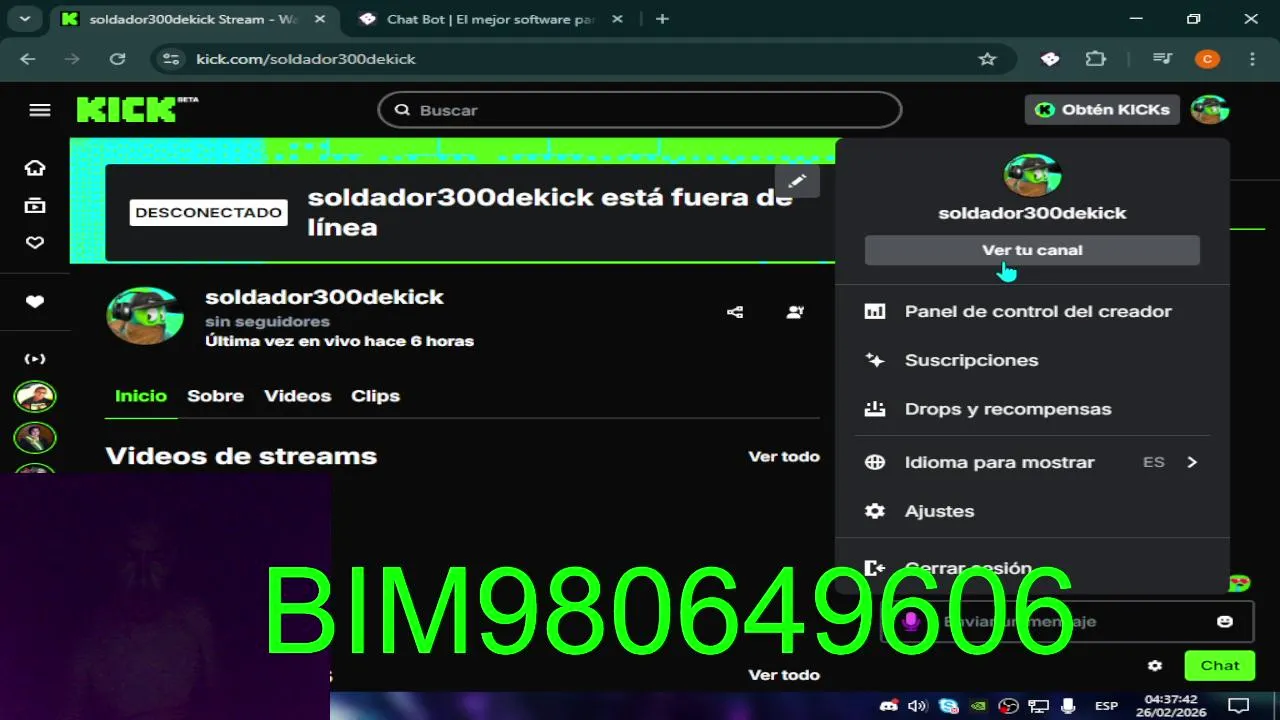
Task: Focus the Buscar search field
Action: (640, 110)
